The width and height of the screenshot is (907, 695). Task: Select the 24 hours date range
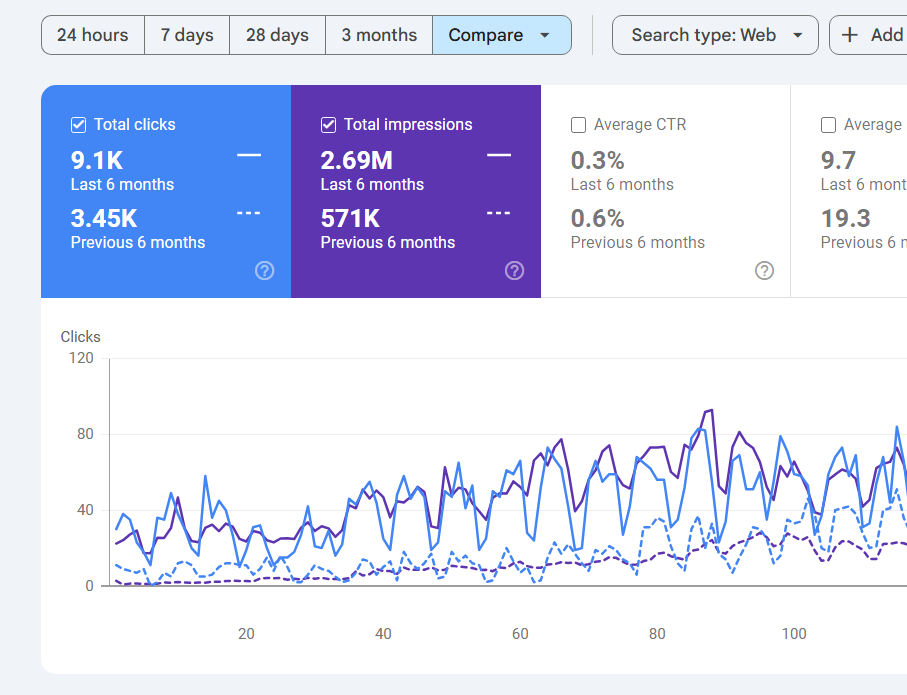click(93, 35)
